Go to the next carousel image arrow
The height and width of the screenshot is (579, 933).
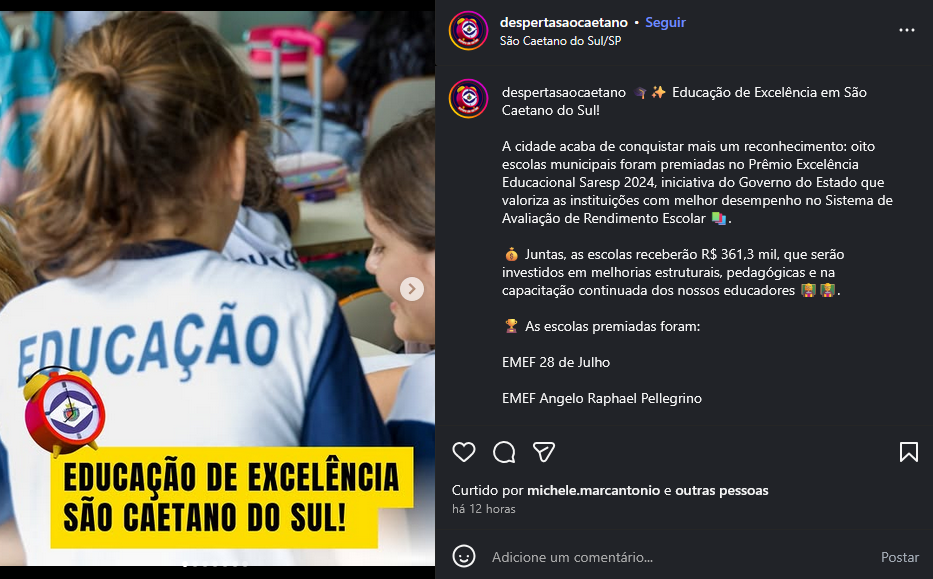[x=412, y=289]
